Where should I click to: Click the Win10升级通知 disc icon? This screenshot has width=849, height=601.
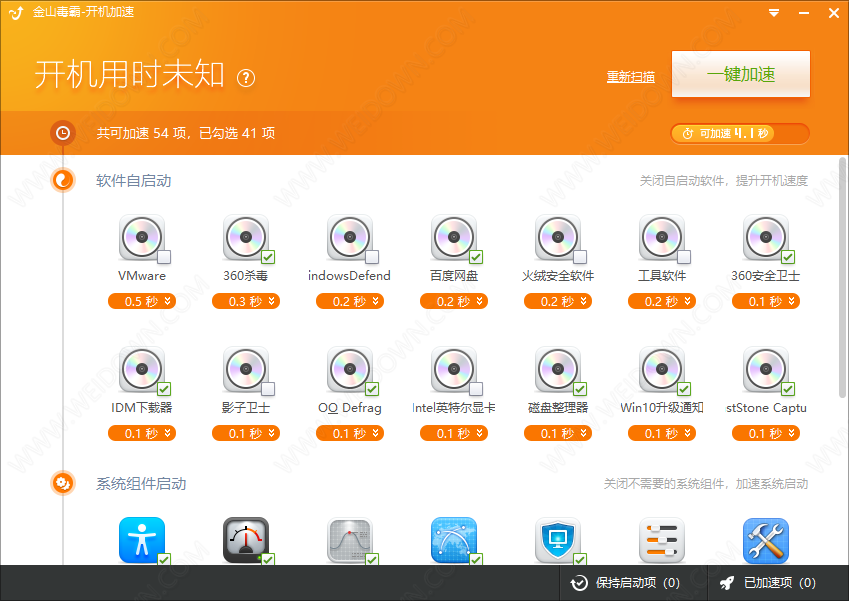[662, 369]
